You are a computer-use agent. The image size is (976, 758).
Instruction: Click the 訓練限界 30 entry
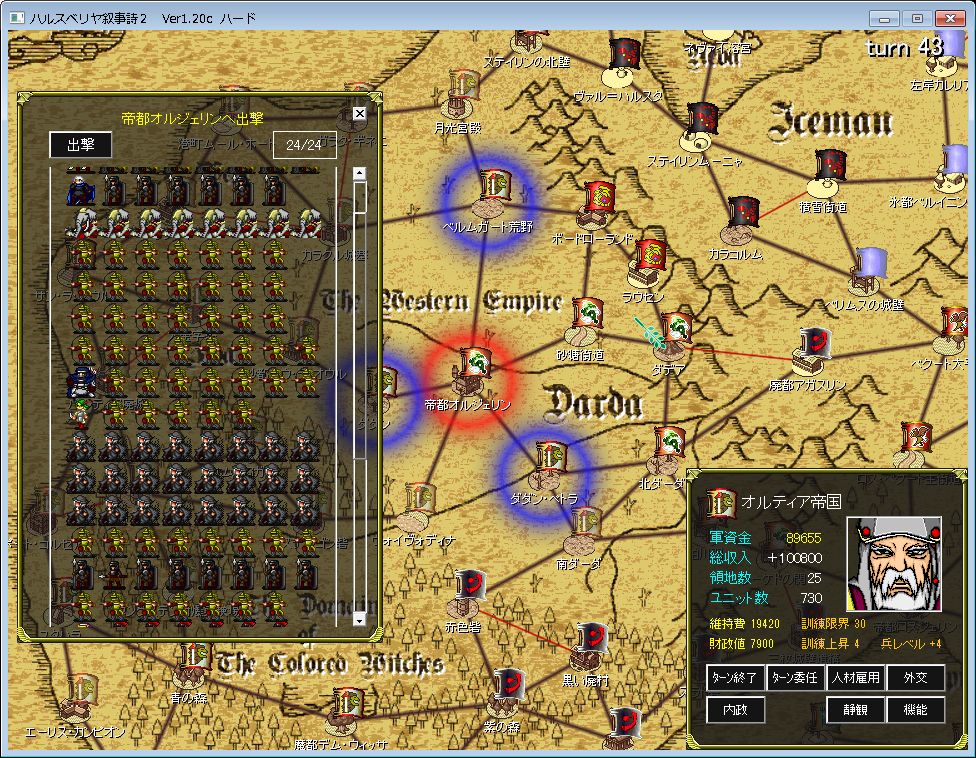point(833,624)
